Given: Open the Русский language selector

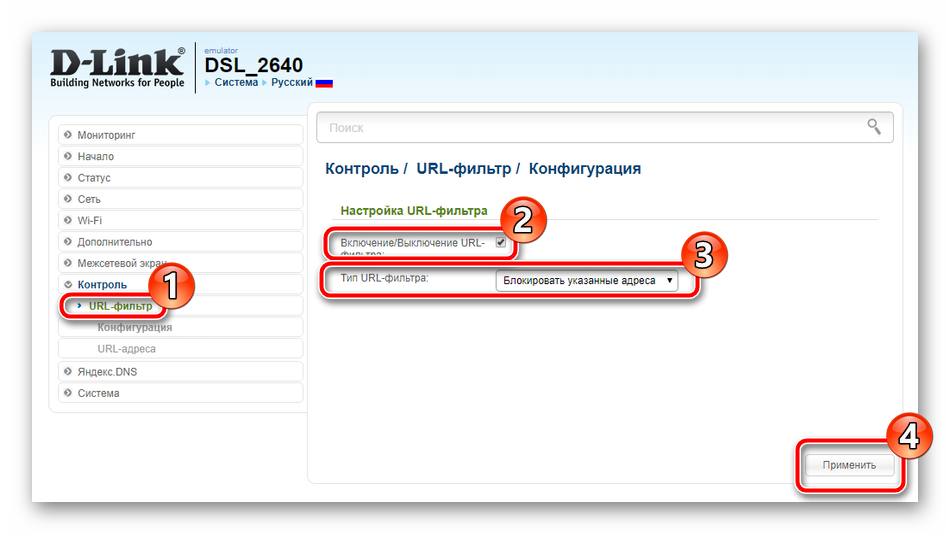Looking at the screenshot, I should 291,82.
